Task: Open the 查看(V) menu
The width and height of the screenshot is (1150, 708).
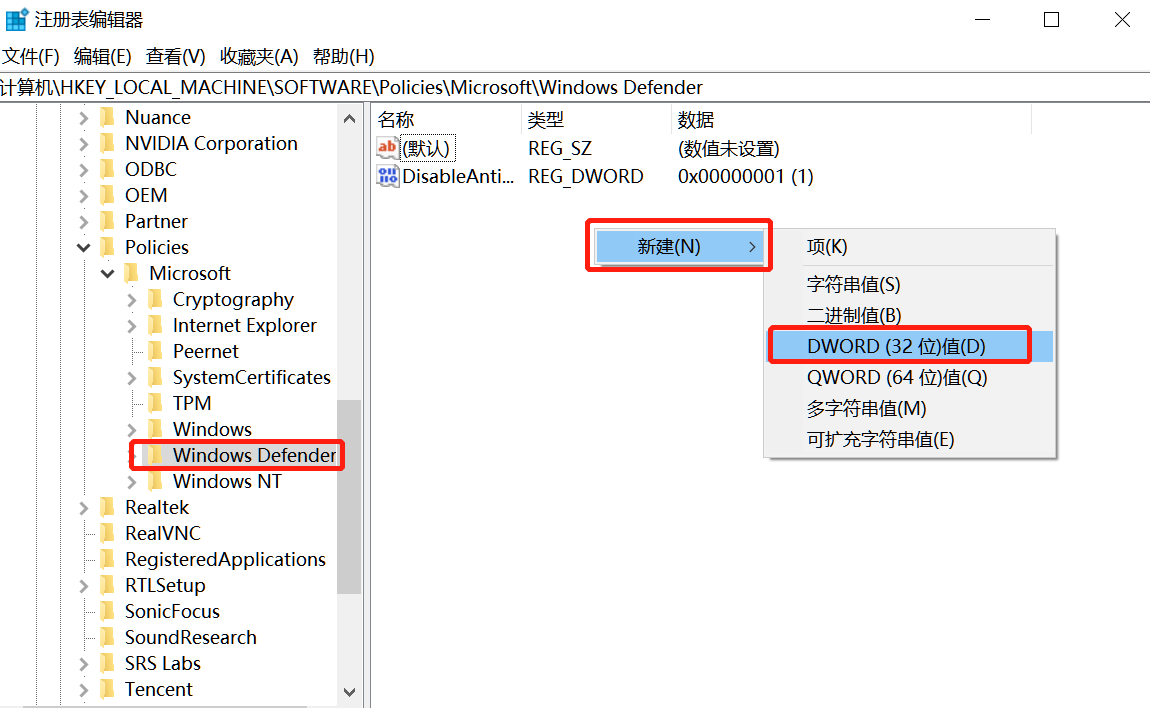Action: pos(174,56)
